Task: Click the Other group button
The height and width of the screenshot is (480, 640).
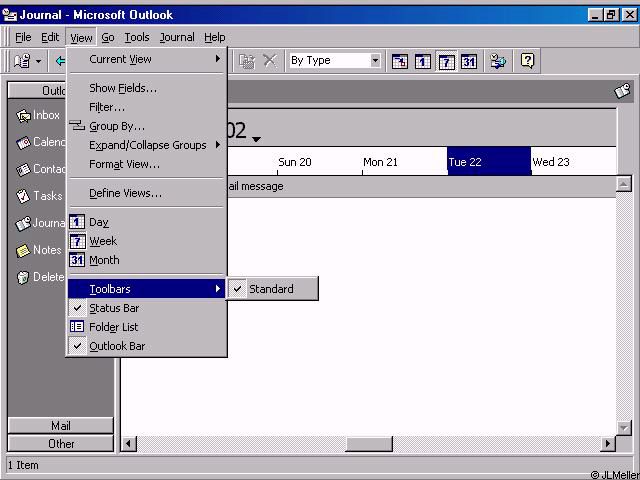Action: pyautogui.click(x=60, y=444)
